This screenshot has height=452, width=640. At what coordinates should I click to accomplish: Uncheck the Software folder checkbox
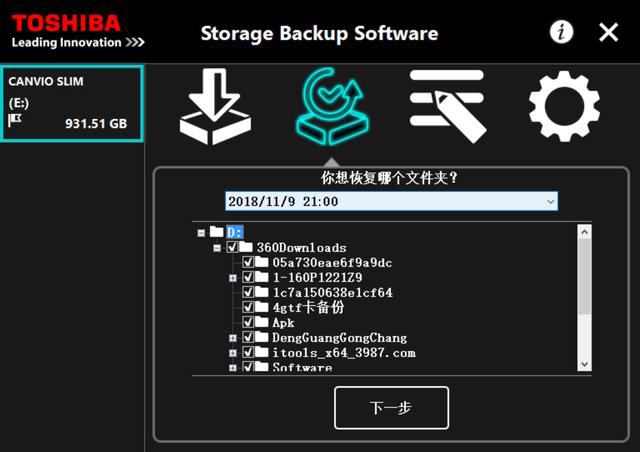[248, 366]
